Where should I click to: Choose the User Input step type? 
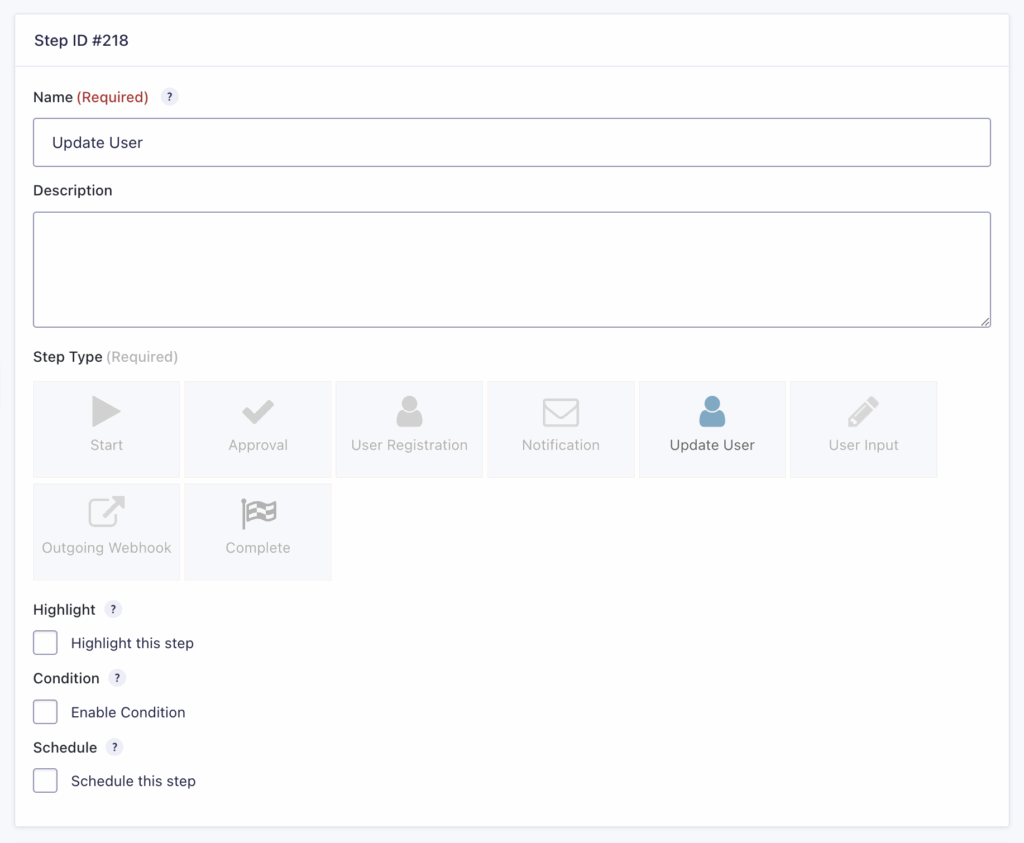(863, 428)
